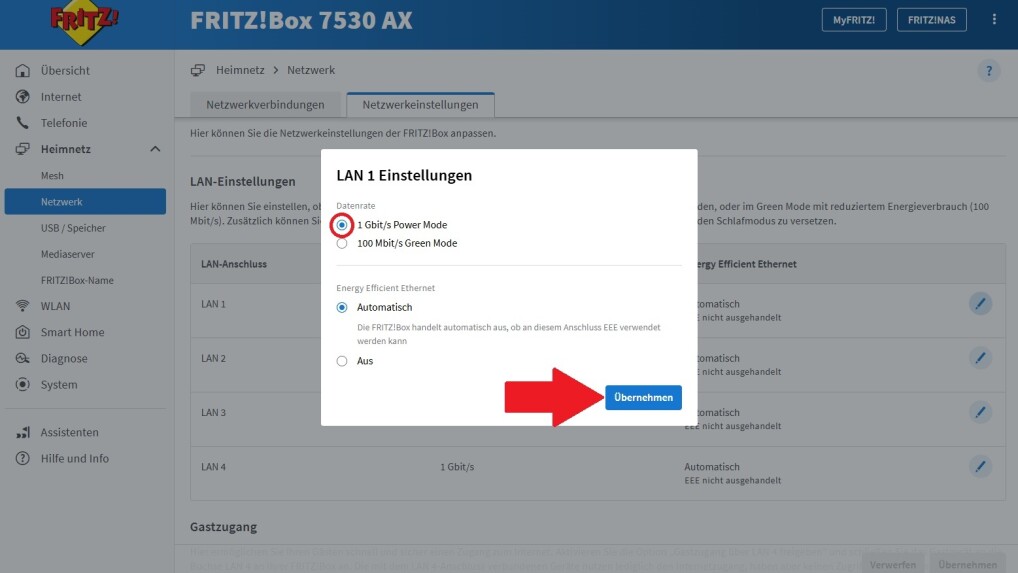Click the LAN 4 row label
1018x573 pixels.
click(214, 467)
